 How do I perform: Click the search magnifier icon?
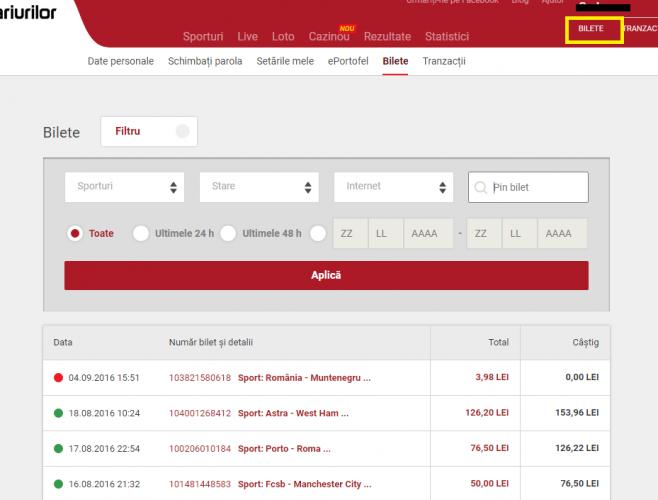[480, 187]
